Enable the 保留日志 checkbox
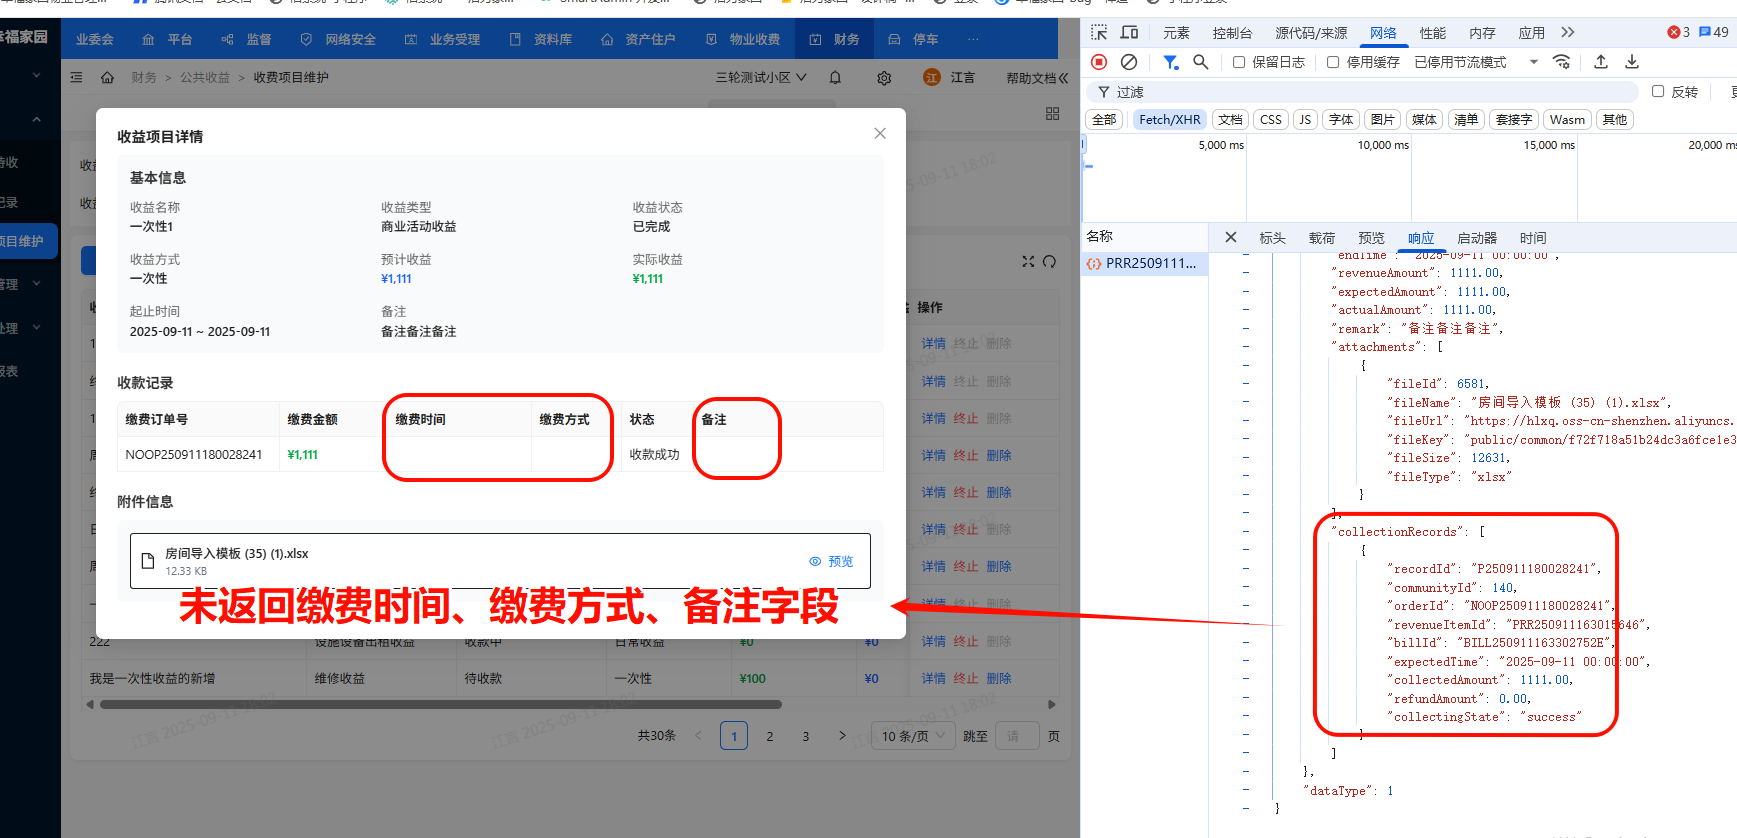1737x838 pixels. tap(1239, 62)
